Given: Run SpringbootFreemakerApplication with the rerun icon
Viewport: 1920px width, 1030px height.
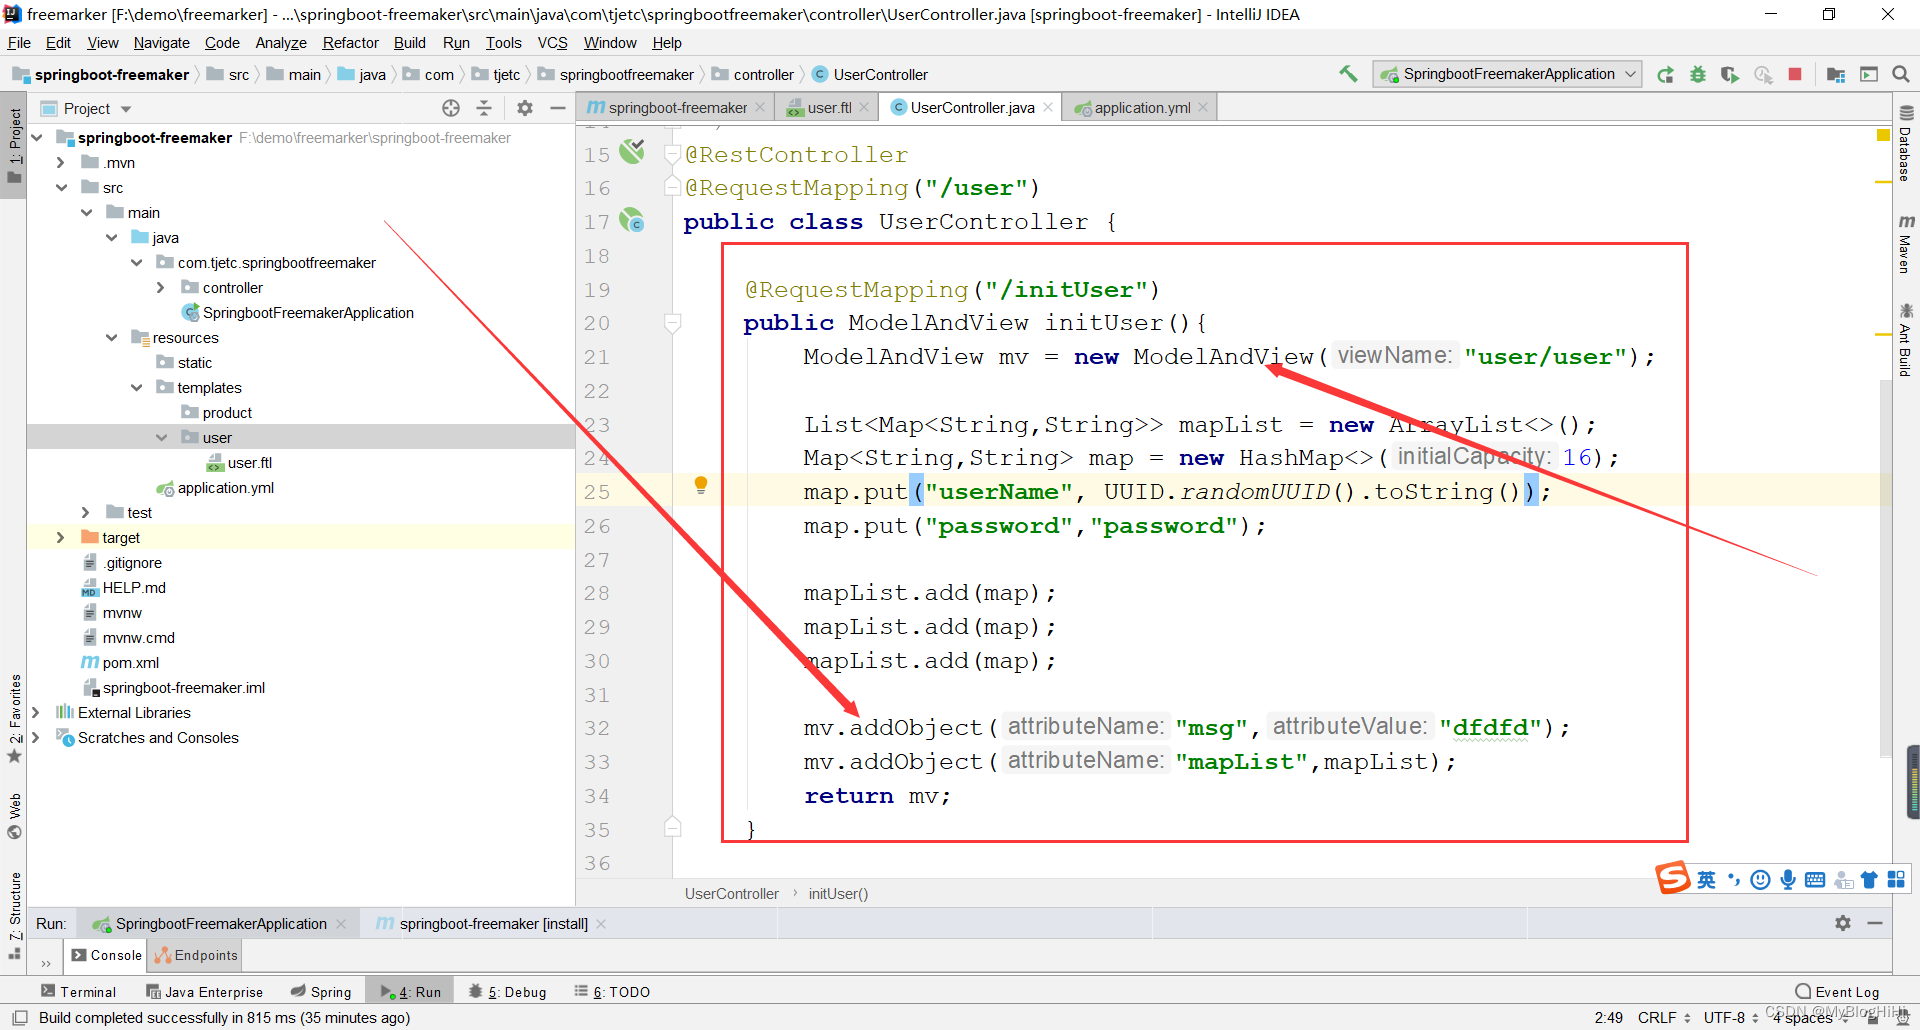Looking at the screenshot, I should (1665, 75).
